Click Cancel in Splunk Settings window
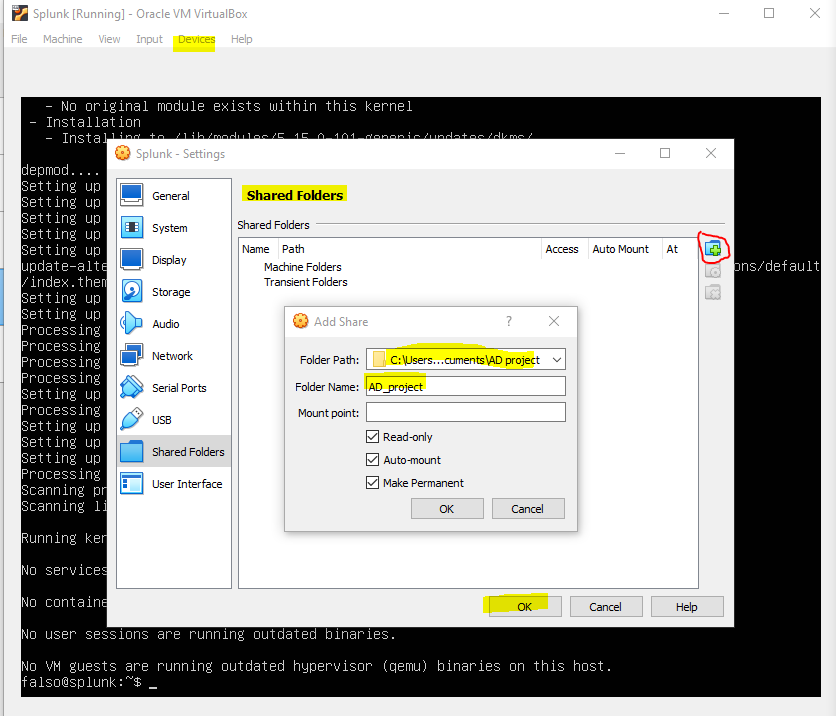 pos(606,607)
